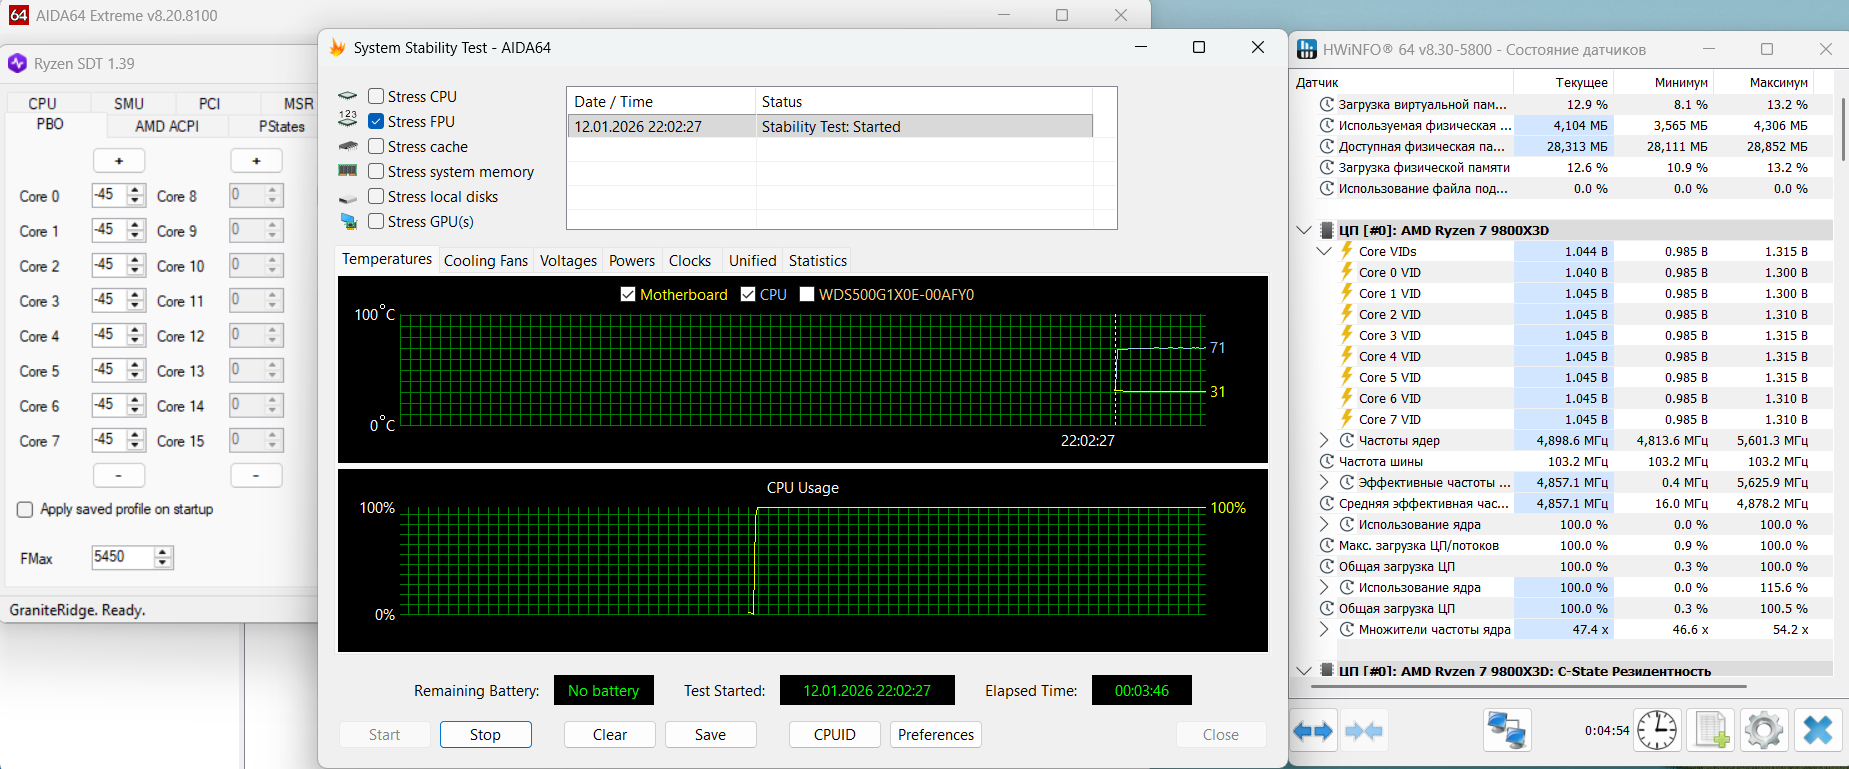Screen dimensions: 1849x769
Task: Enable the Stress GPU(s) checkbox
Action: point(376,221)
